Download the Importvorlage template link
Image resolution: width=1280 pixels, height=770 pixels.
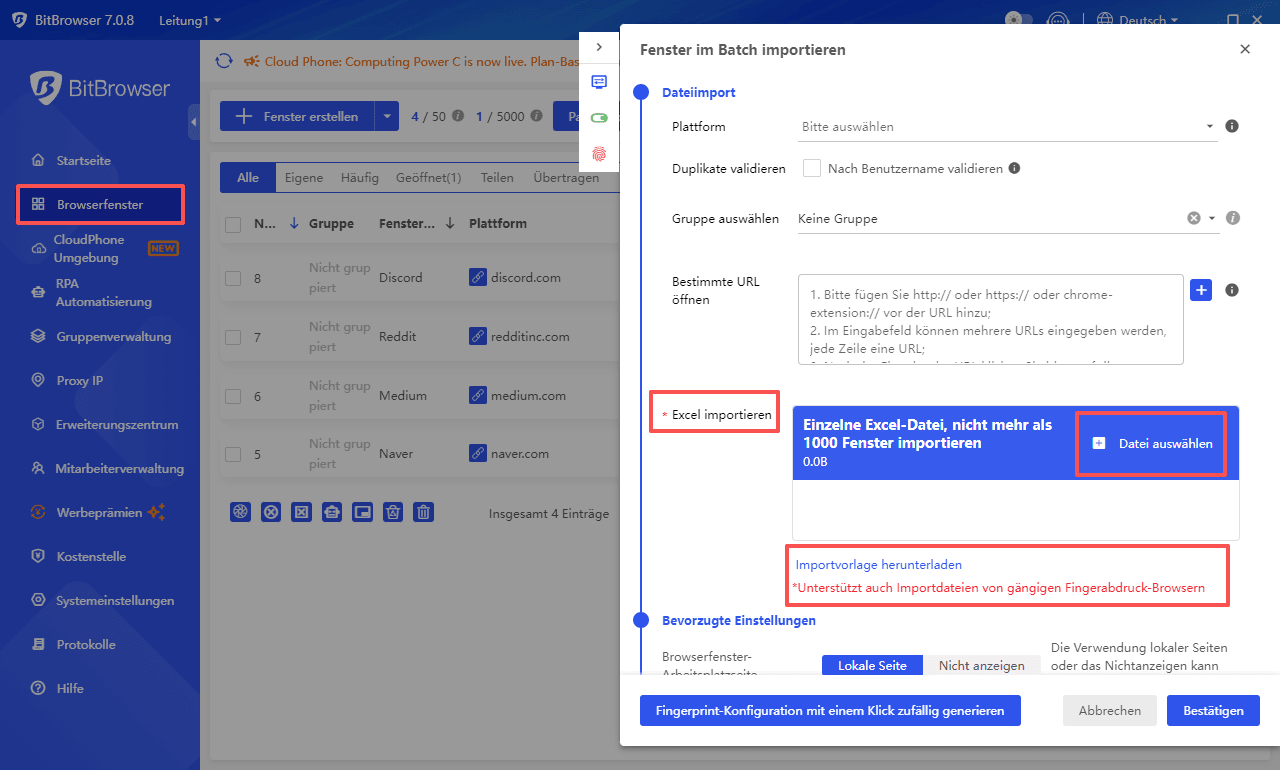point(878,564)
